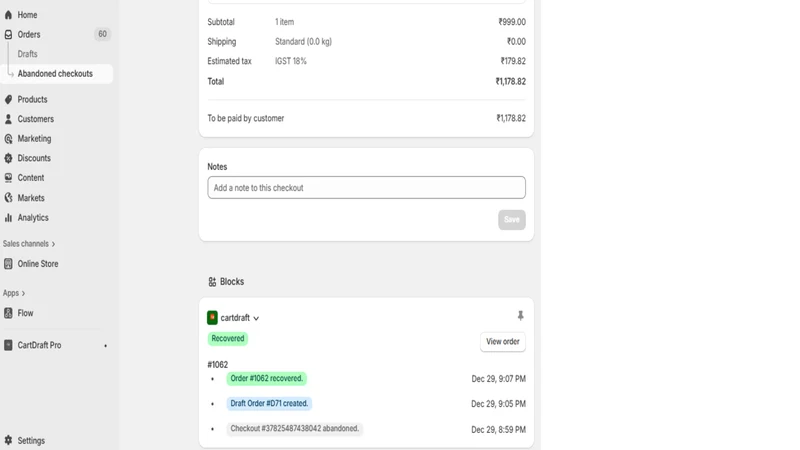Viewport: 800px width, 450px height.
Task: Click the To be paid by customer label
Action: (245, 118)
